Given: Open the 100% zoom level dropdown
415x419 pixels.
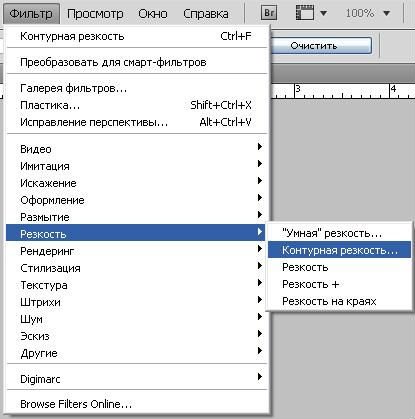Looking at the screenshot, I should point(368,13).
